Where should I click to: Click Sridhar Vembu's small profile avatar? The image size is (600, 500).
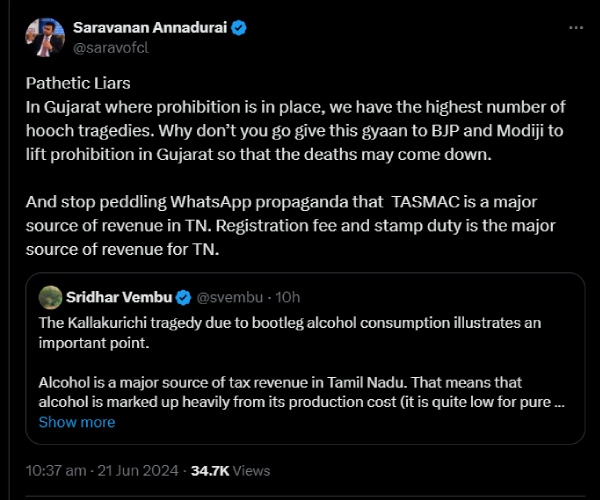pos(50,297)
